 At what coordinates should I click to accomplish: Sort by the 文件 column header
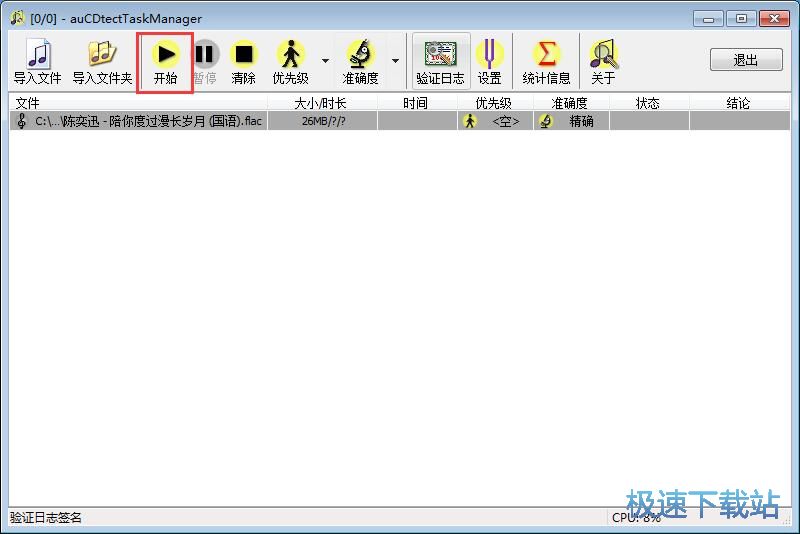(138, 103)
